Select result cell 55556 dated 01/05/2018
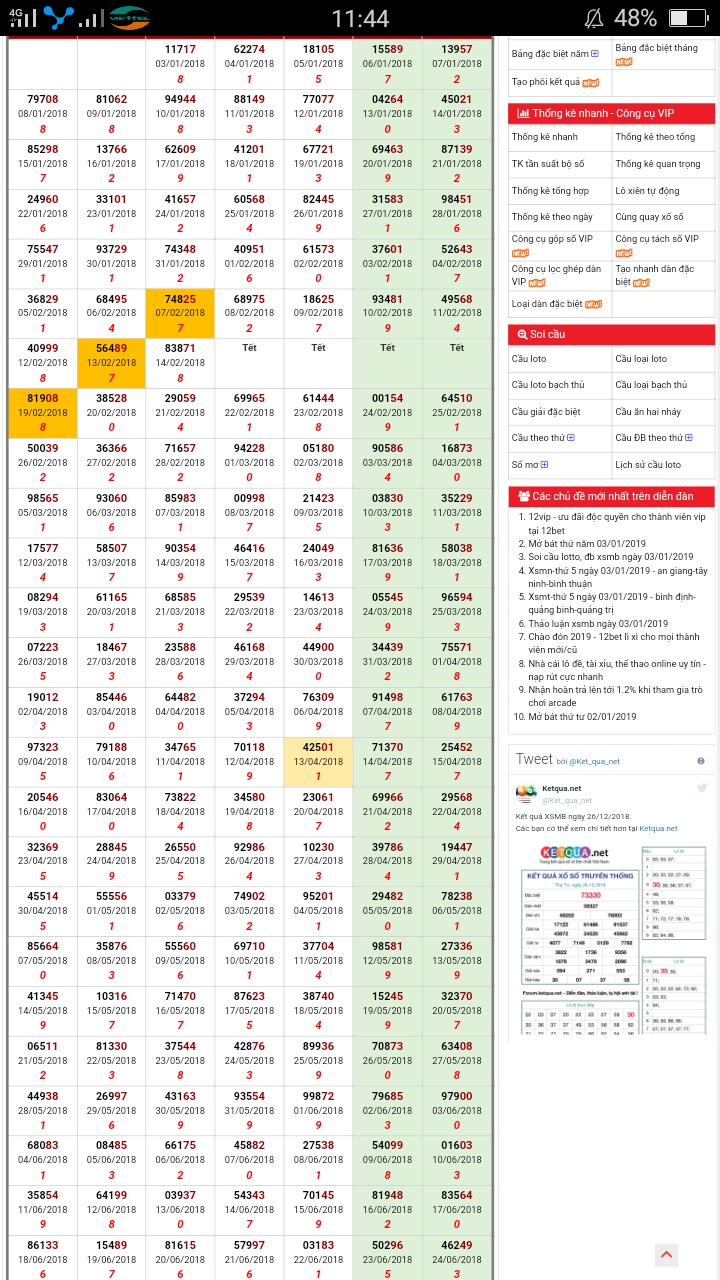The image size is (720, 1280). point(111,911)
